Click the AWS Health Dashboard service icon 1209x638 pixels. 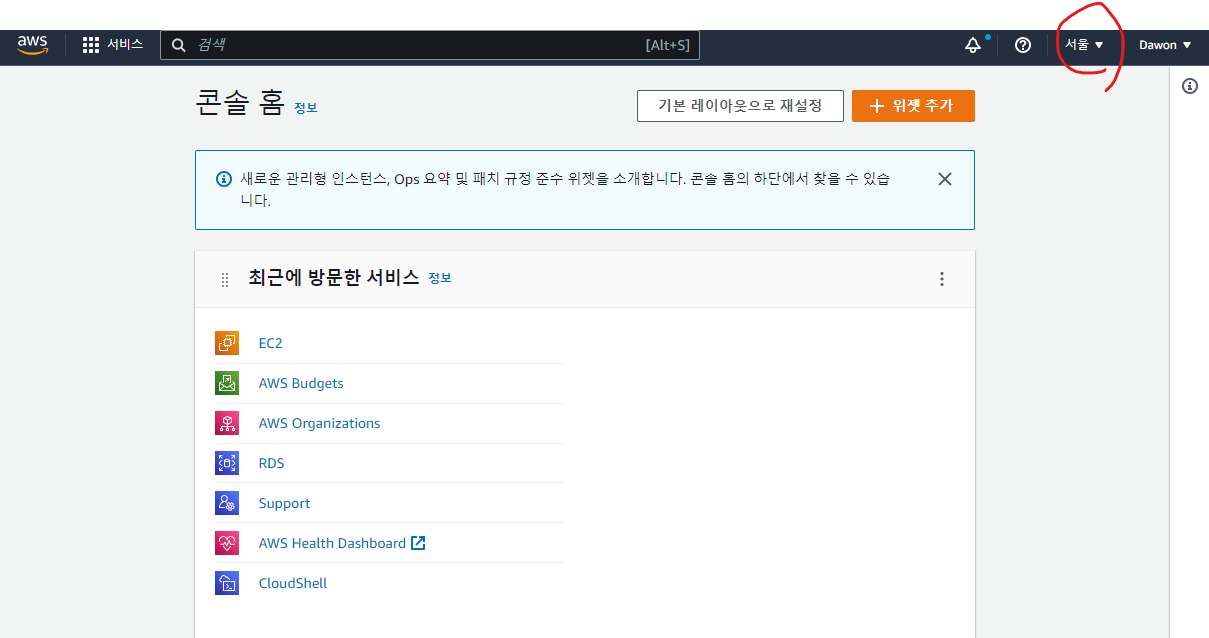(x=227, y=543)
